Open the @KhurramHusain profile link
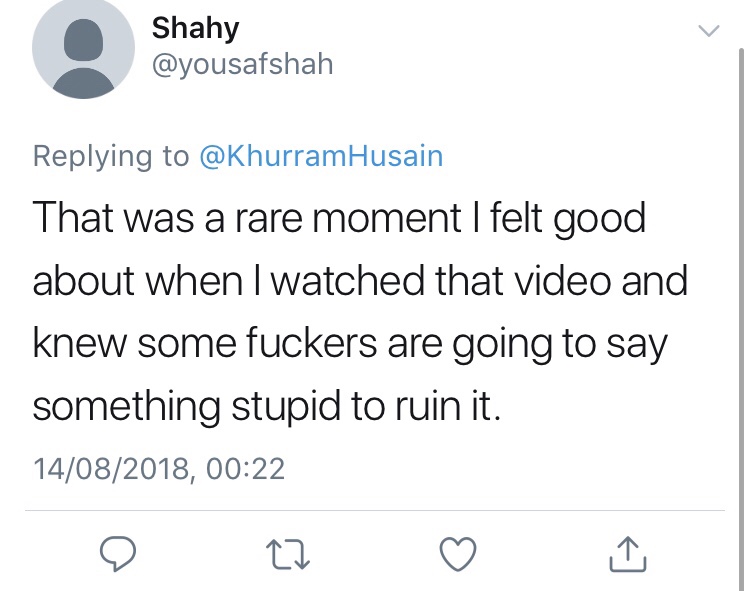 pyautogui.click(x=321, y=156)
